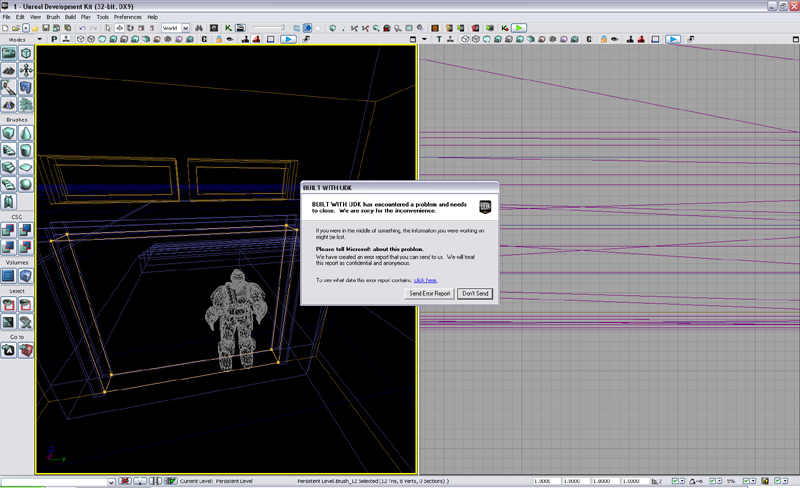Click the Cube brush builder icon
This screenshot has width=800, height=488.
9,133
